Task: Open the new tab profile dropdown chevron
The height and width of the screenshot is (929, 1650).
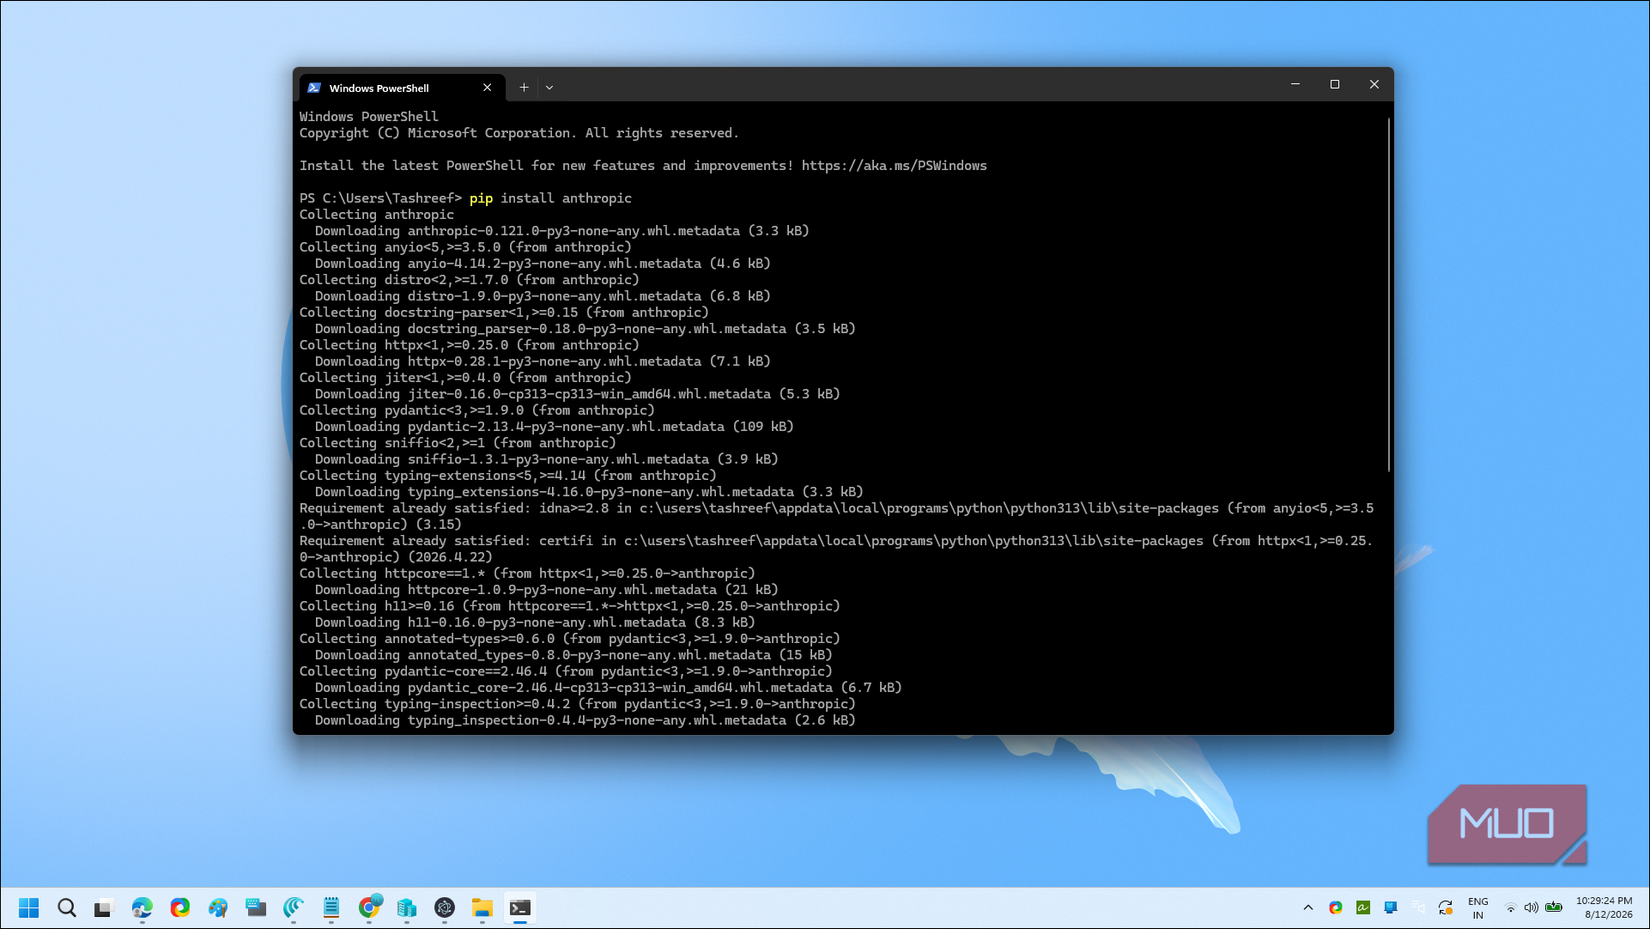Action: coord(549,88)
